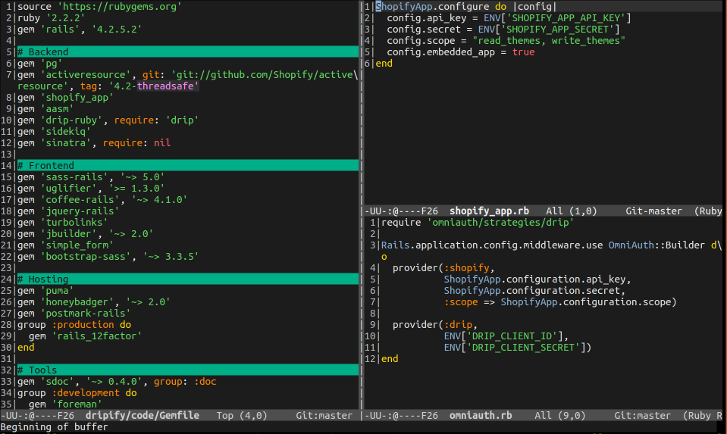Click the gem 'activeresource' git URL line
This screenshot has width=727, height=434.
pyautogui.click(x=187, y=74)
